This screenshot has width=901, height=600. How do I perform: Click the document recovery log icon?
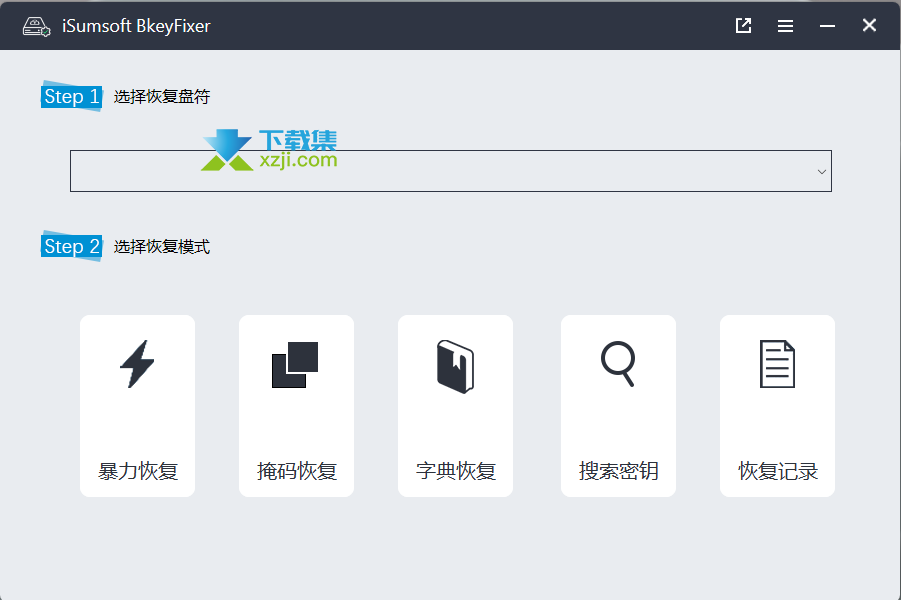pyautogui.click(x=777, y=364)
